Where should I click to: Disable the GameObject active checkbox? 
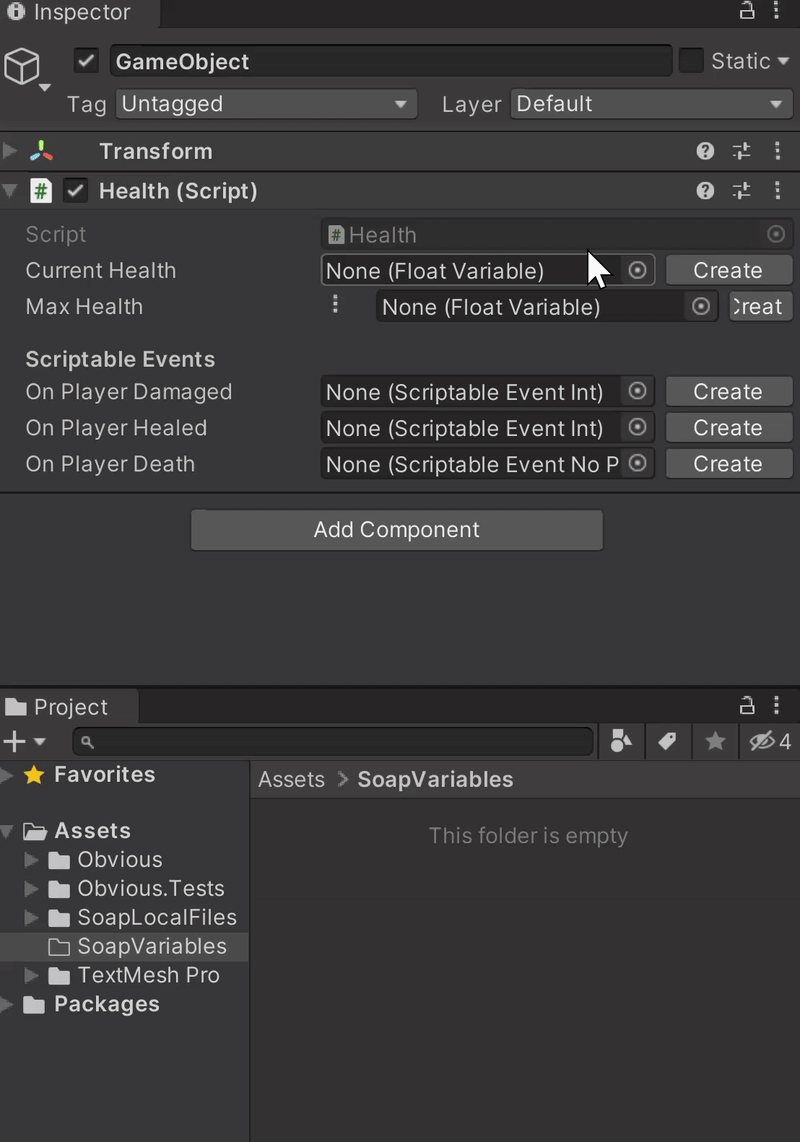pos(87,61)
